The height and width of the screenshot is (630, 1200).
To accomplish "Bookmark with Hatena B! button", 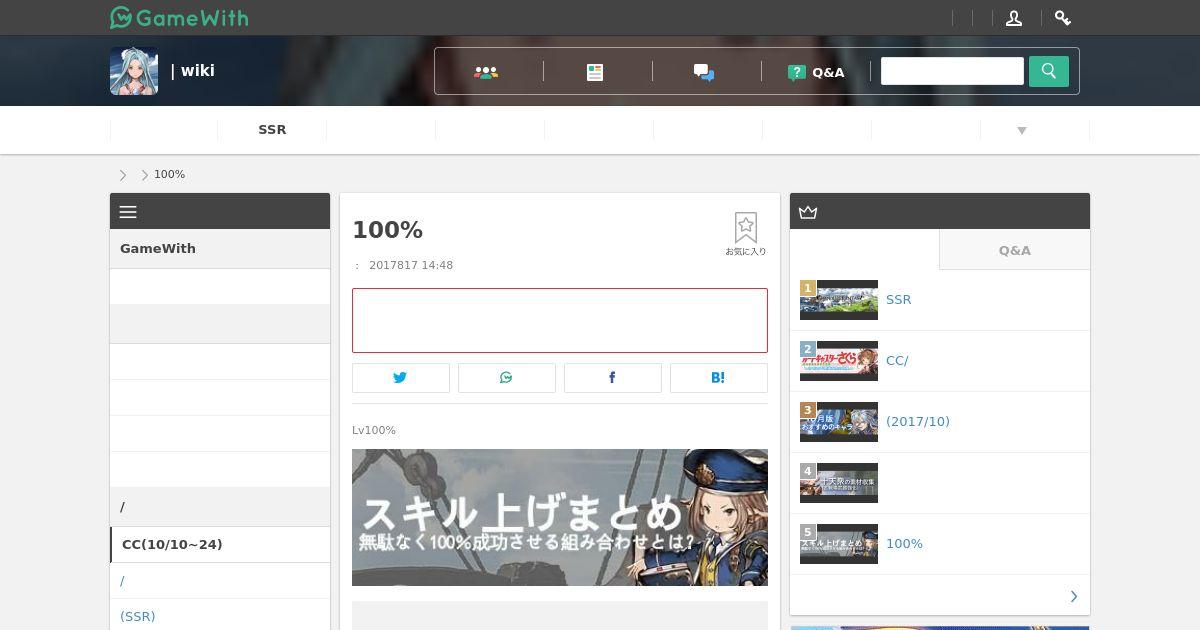I will point(719,378).
